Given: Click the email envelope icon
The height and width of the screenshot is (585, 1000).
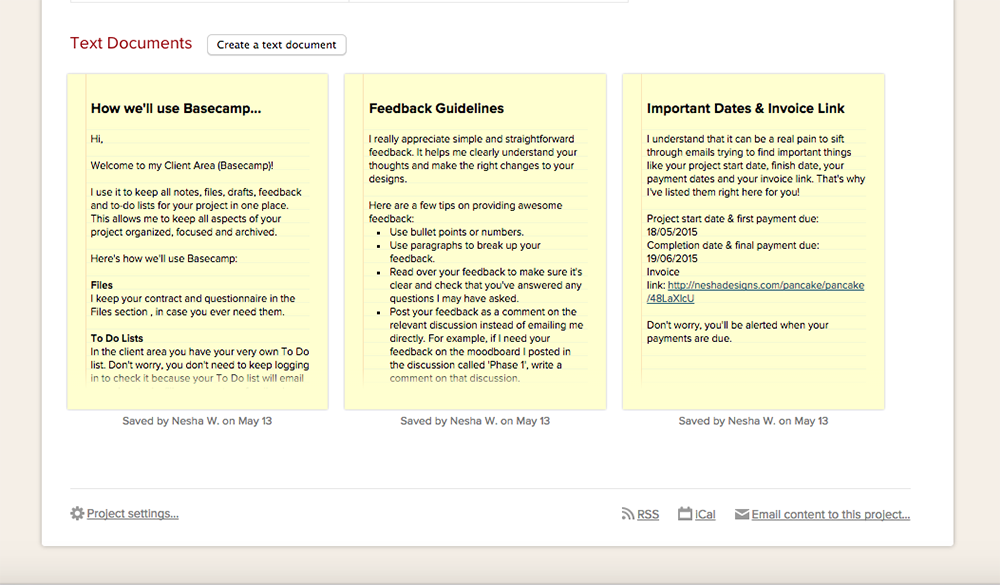Looking at the screenshot, I should [742, 514].
